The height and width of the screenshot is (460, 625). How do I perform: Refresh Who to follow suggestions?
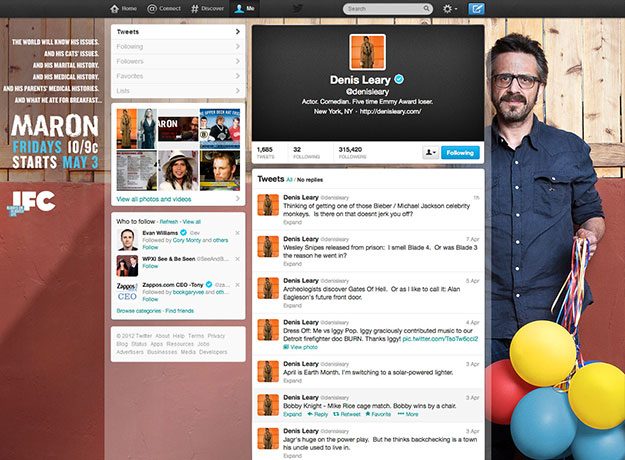point(169,222)
